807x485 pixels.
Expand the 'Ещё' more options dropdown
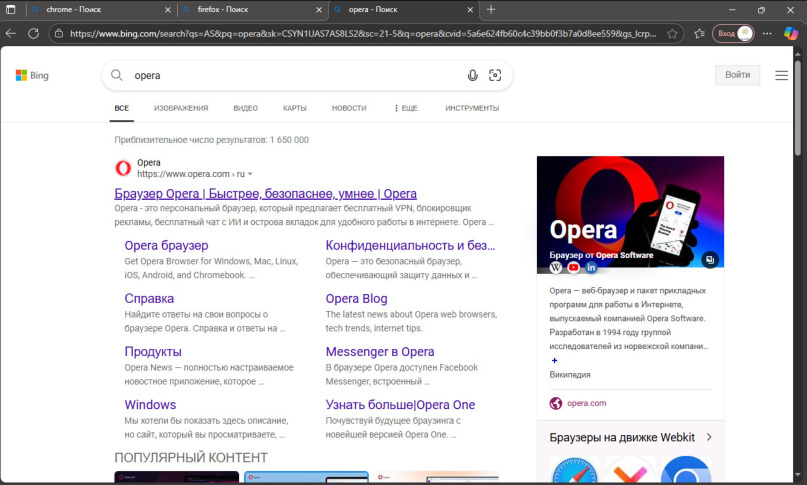click(x=405, y=108)
